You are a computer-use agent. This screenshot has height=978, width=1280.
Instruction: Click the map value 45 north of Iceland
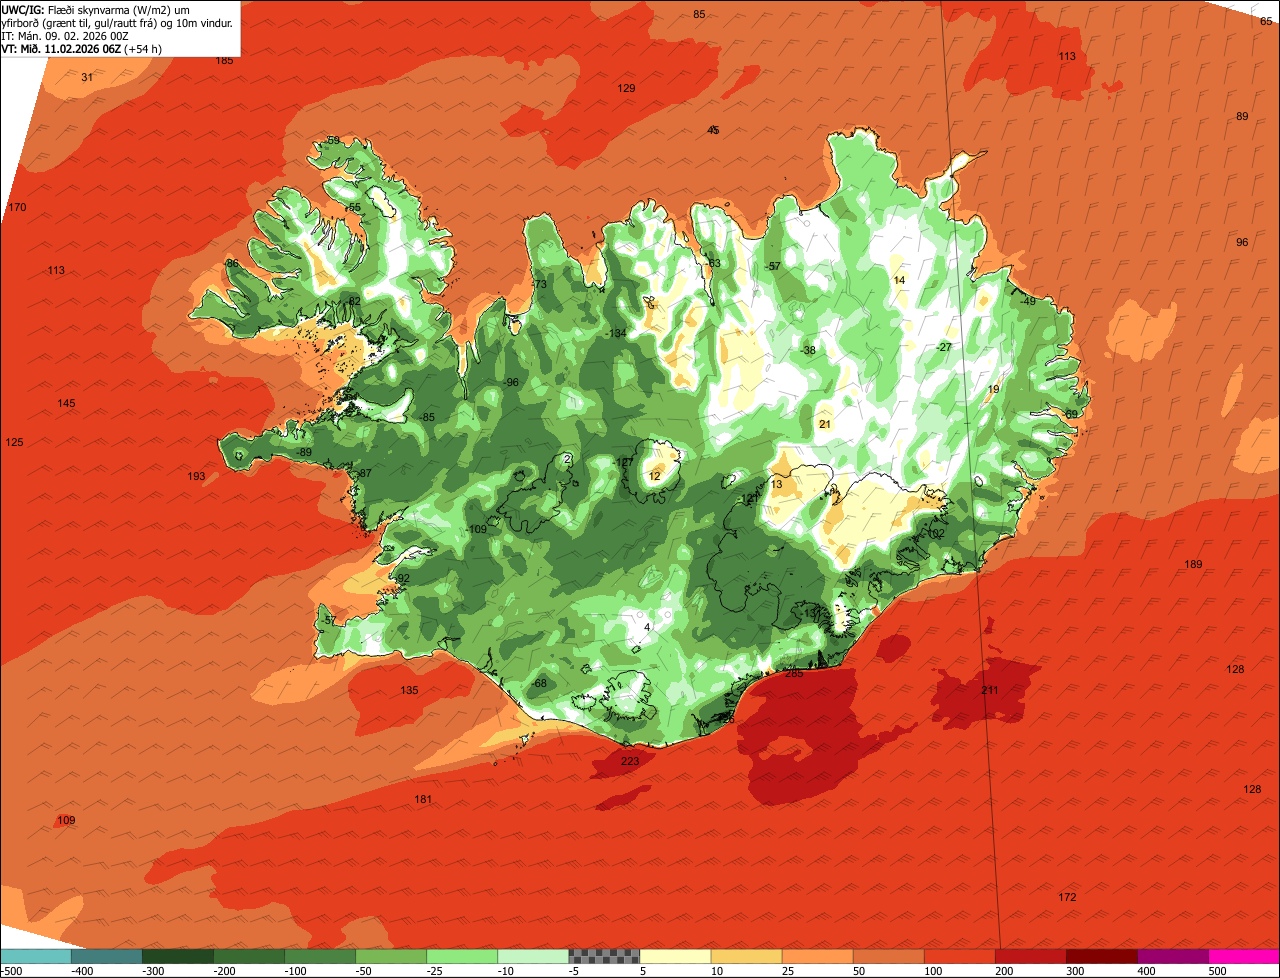[x=713, y=131]
